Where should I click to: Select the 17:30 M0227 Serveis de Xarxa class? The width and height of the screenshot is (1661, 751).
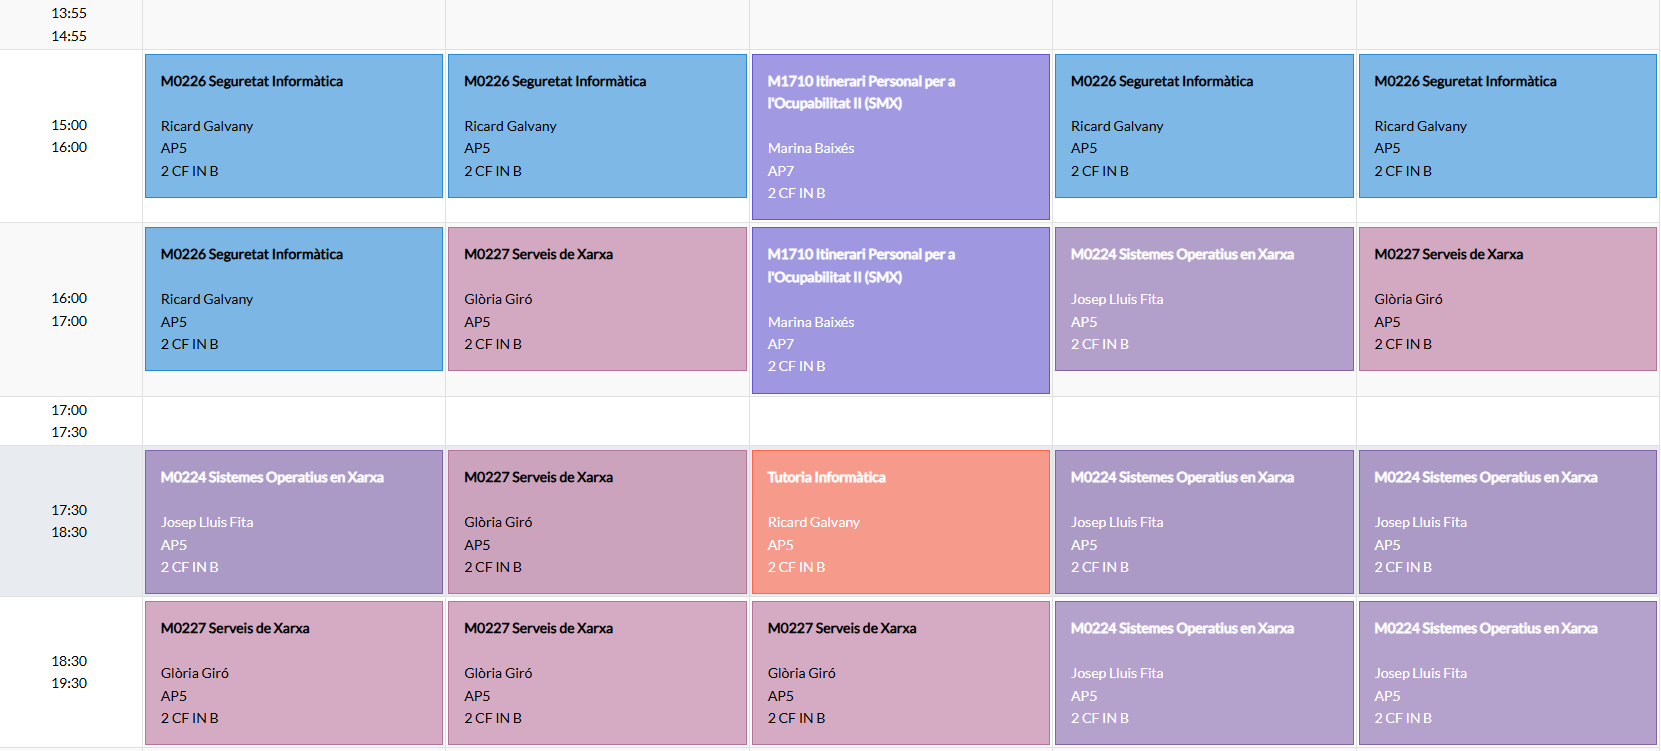tap(597, 521)
